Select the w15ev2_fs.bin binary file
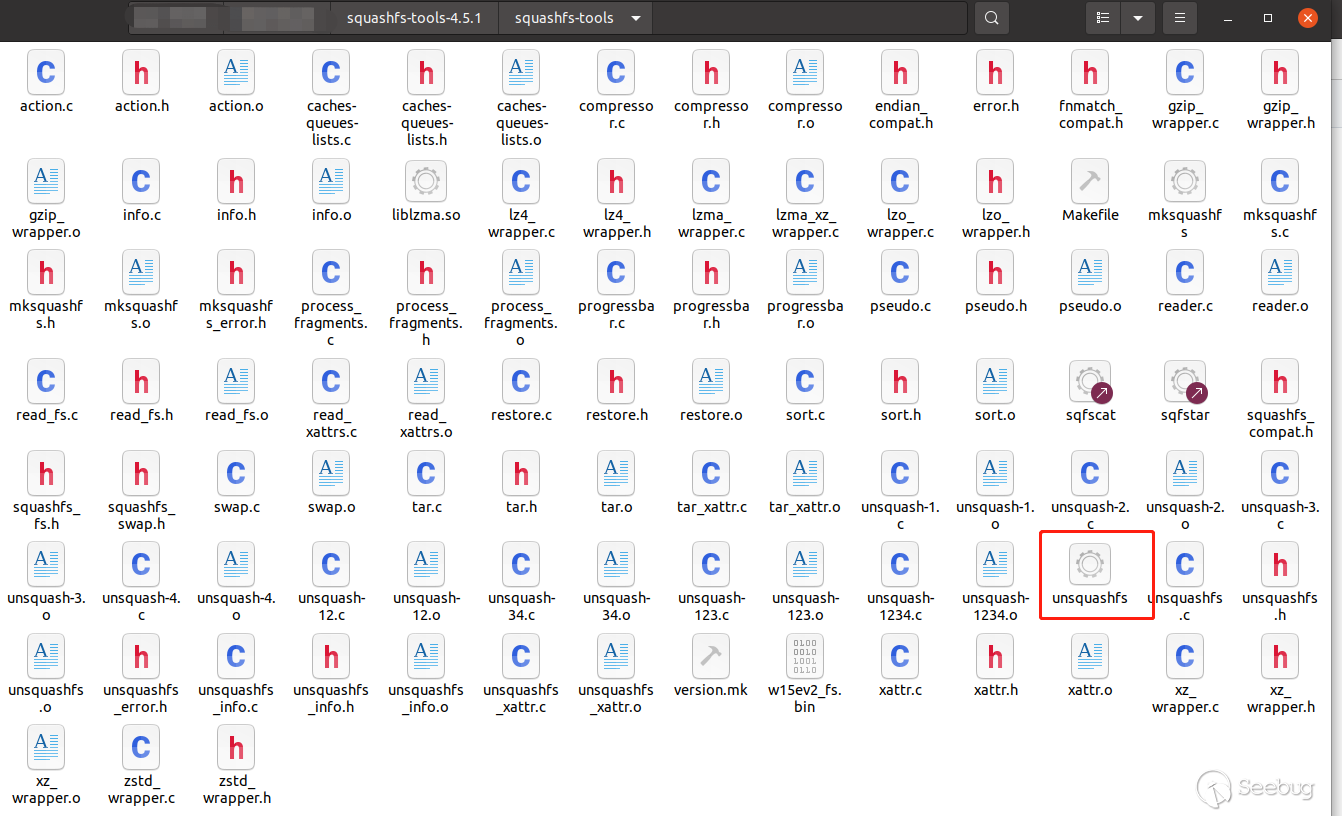Screen dimensions: 1342x816 click(805, 656)
